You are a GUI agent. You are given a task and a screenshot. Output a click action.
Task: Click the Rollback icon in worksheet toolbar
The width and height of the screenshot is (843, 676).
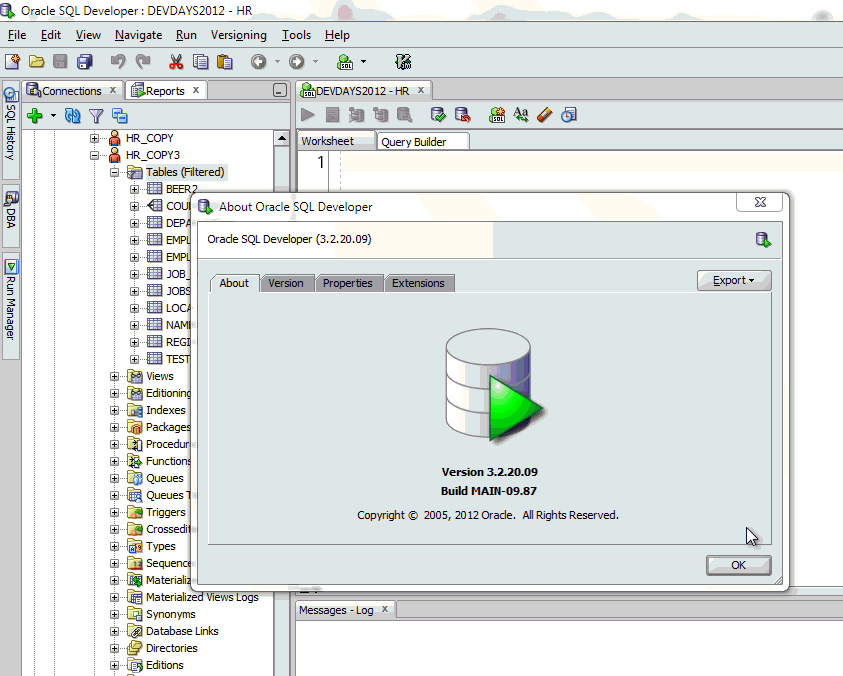462,116
